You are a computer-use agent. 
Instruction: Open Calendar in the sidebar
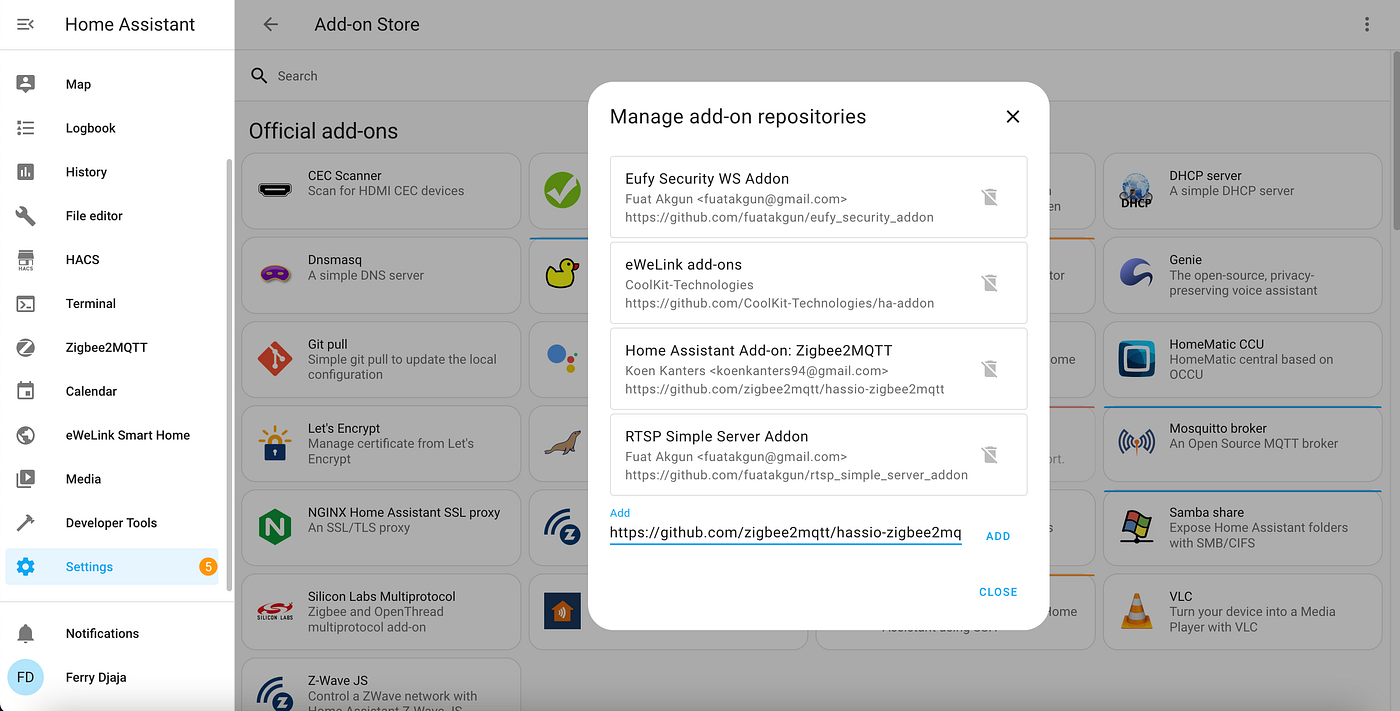coord(112,392)
